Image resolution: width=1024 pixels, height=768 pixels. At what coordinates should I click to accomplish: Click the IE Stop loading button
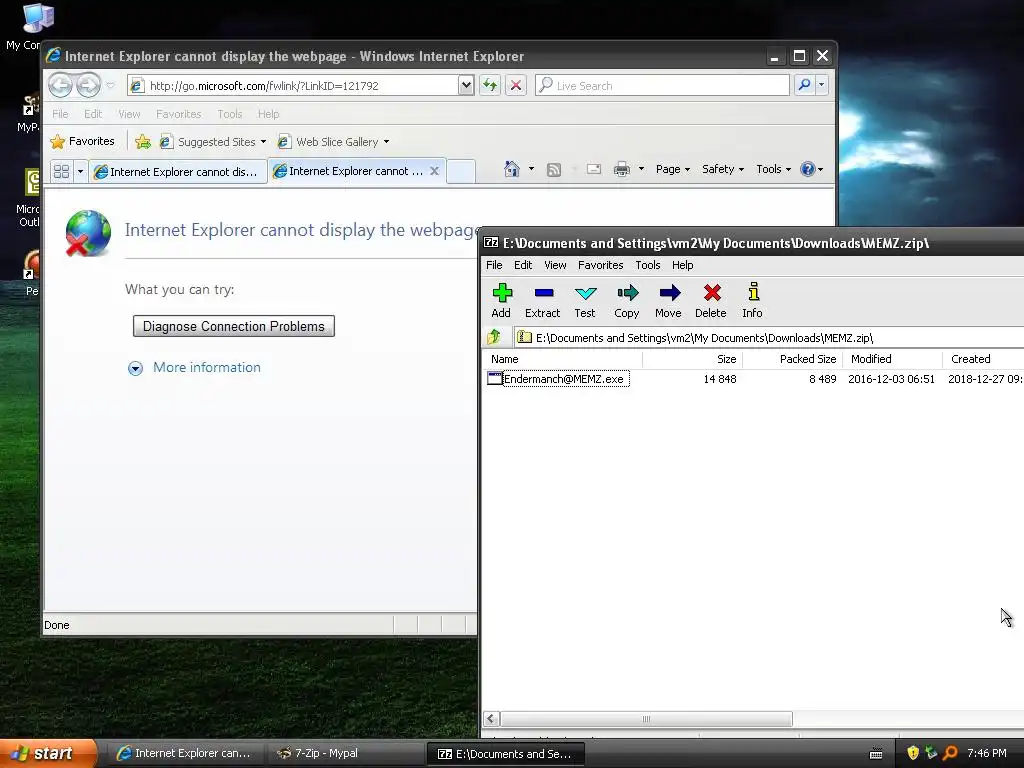point(516,85)
